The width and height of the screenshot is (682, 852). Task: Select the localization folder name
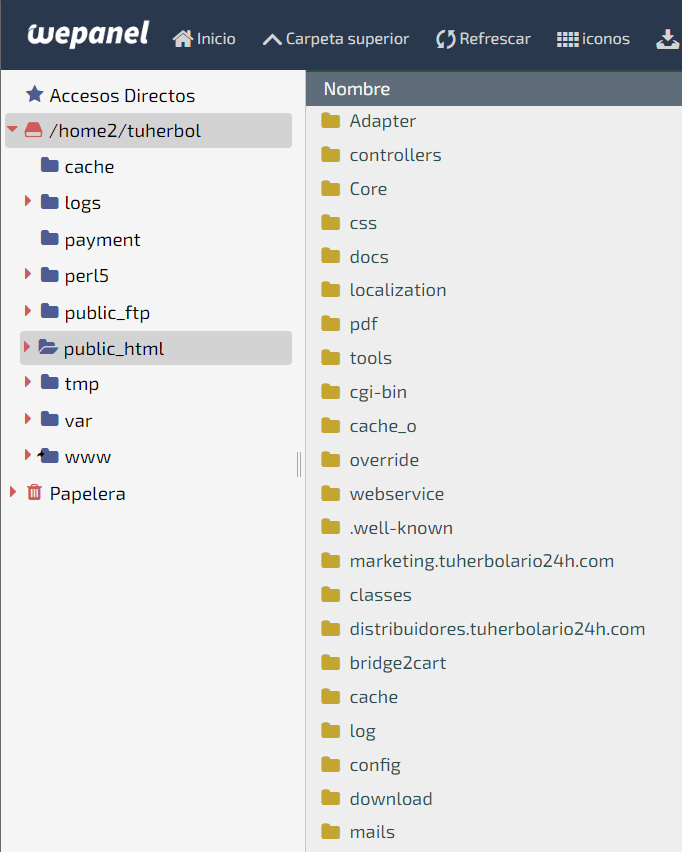[x=398, y=290]
